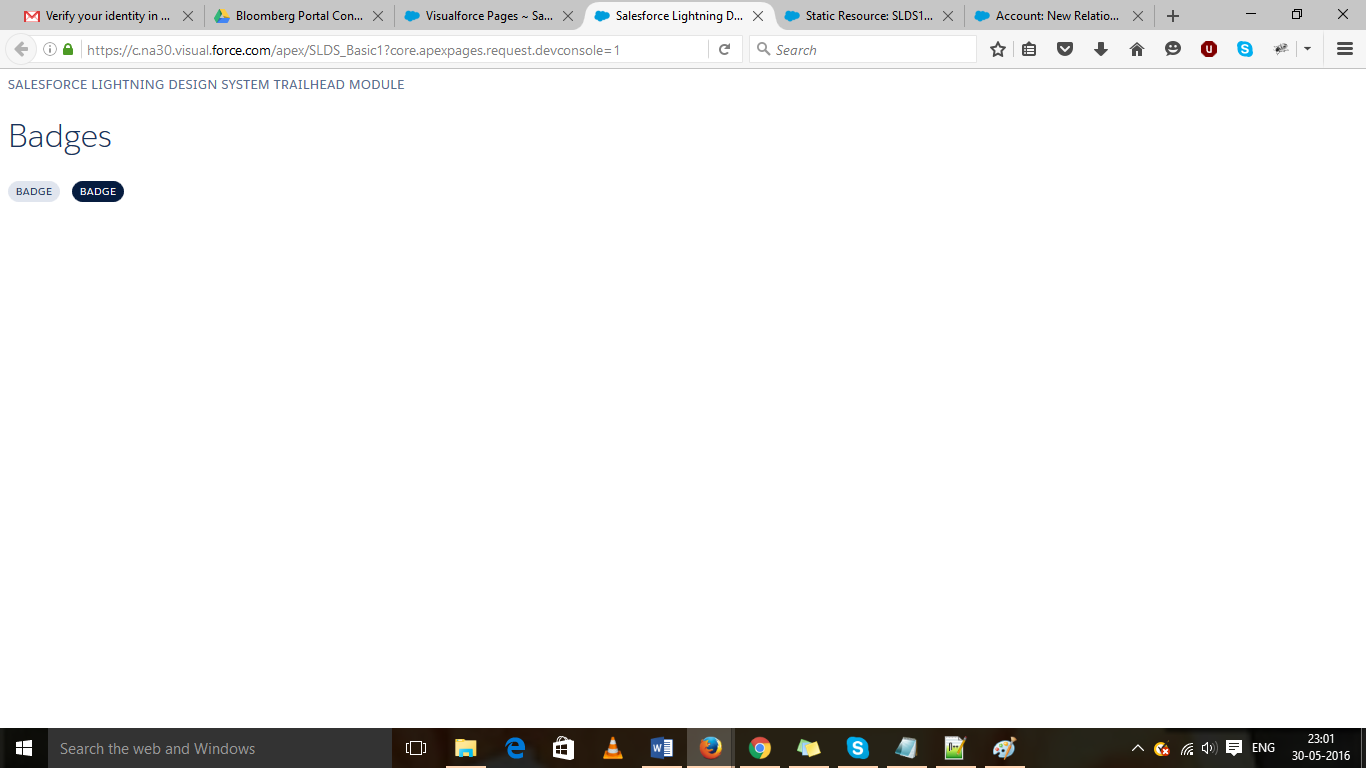
Task: Go to the browser home page
Action: (1136, 48)
